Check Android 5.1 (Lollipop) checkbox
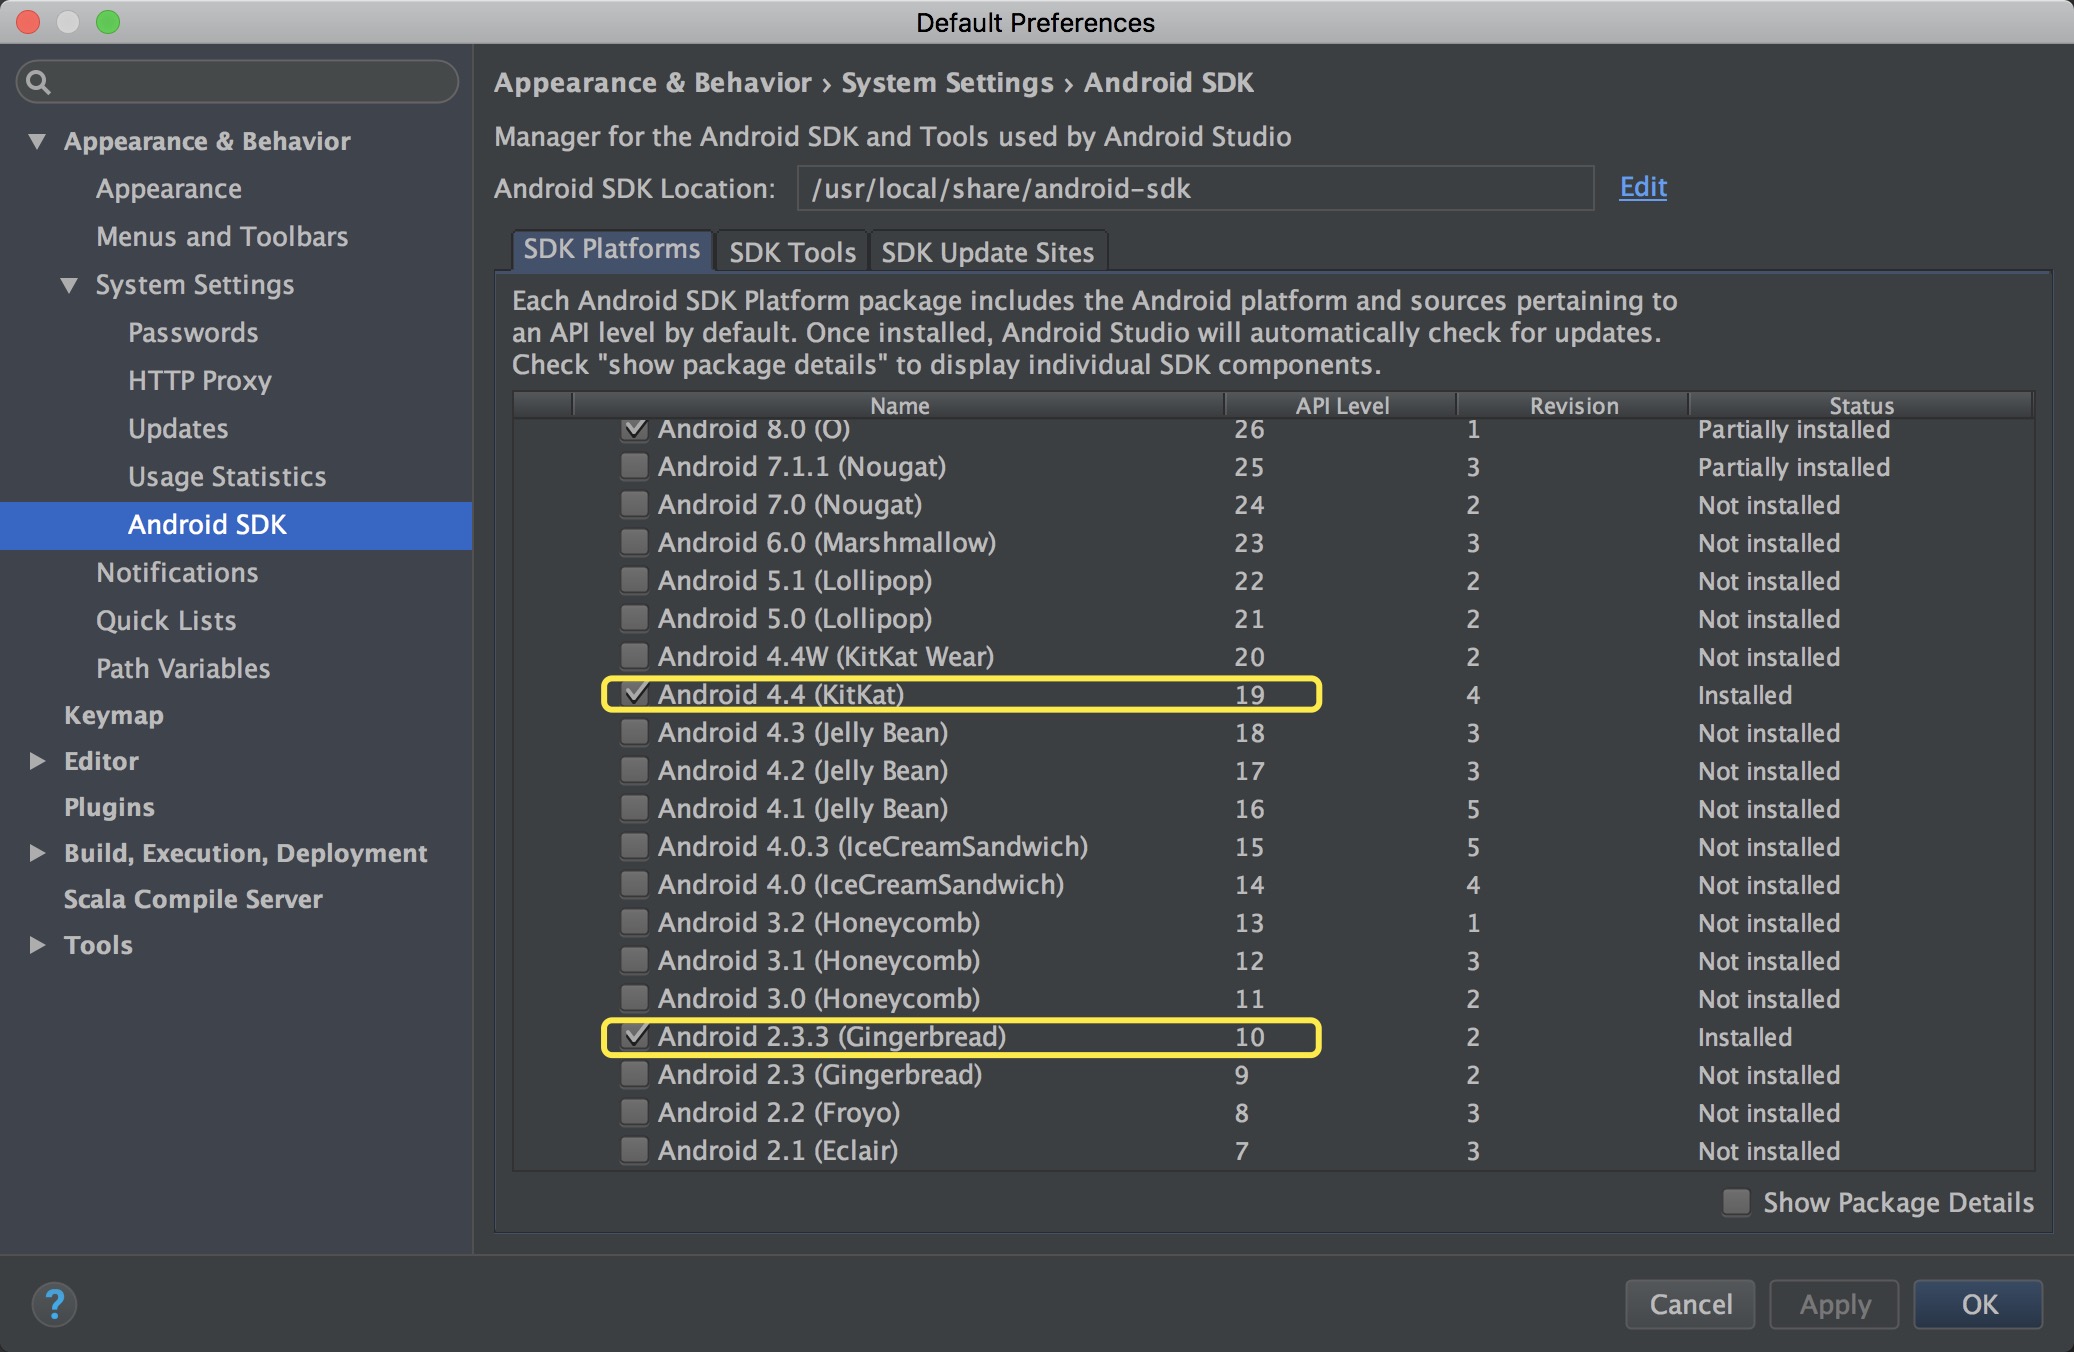 coord(634,581)
